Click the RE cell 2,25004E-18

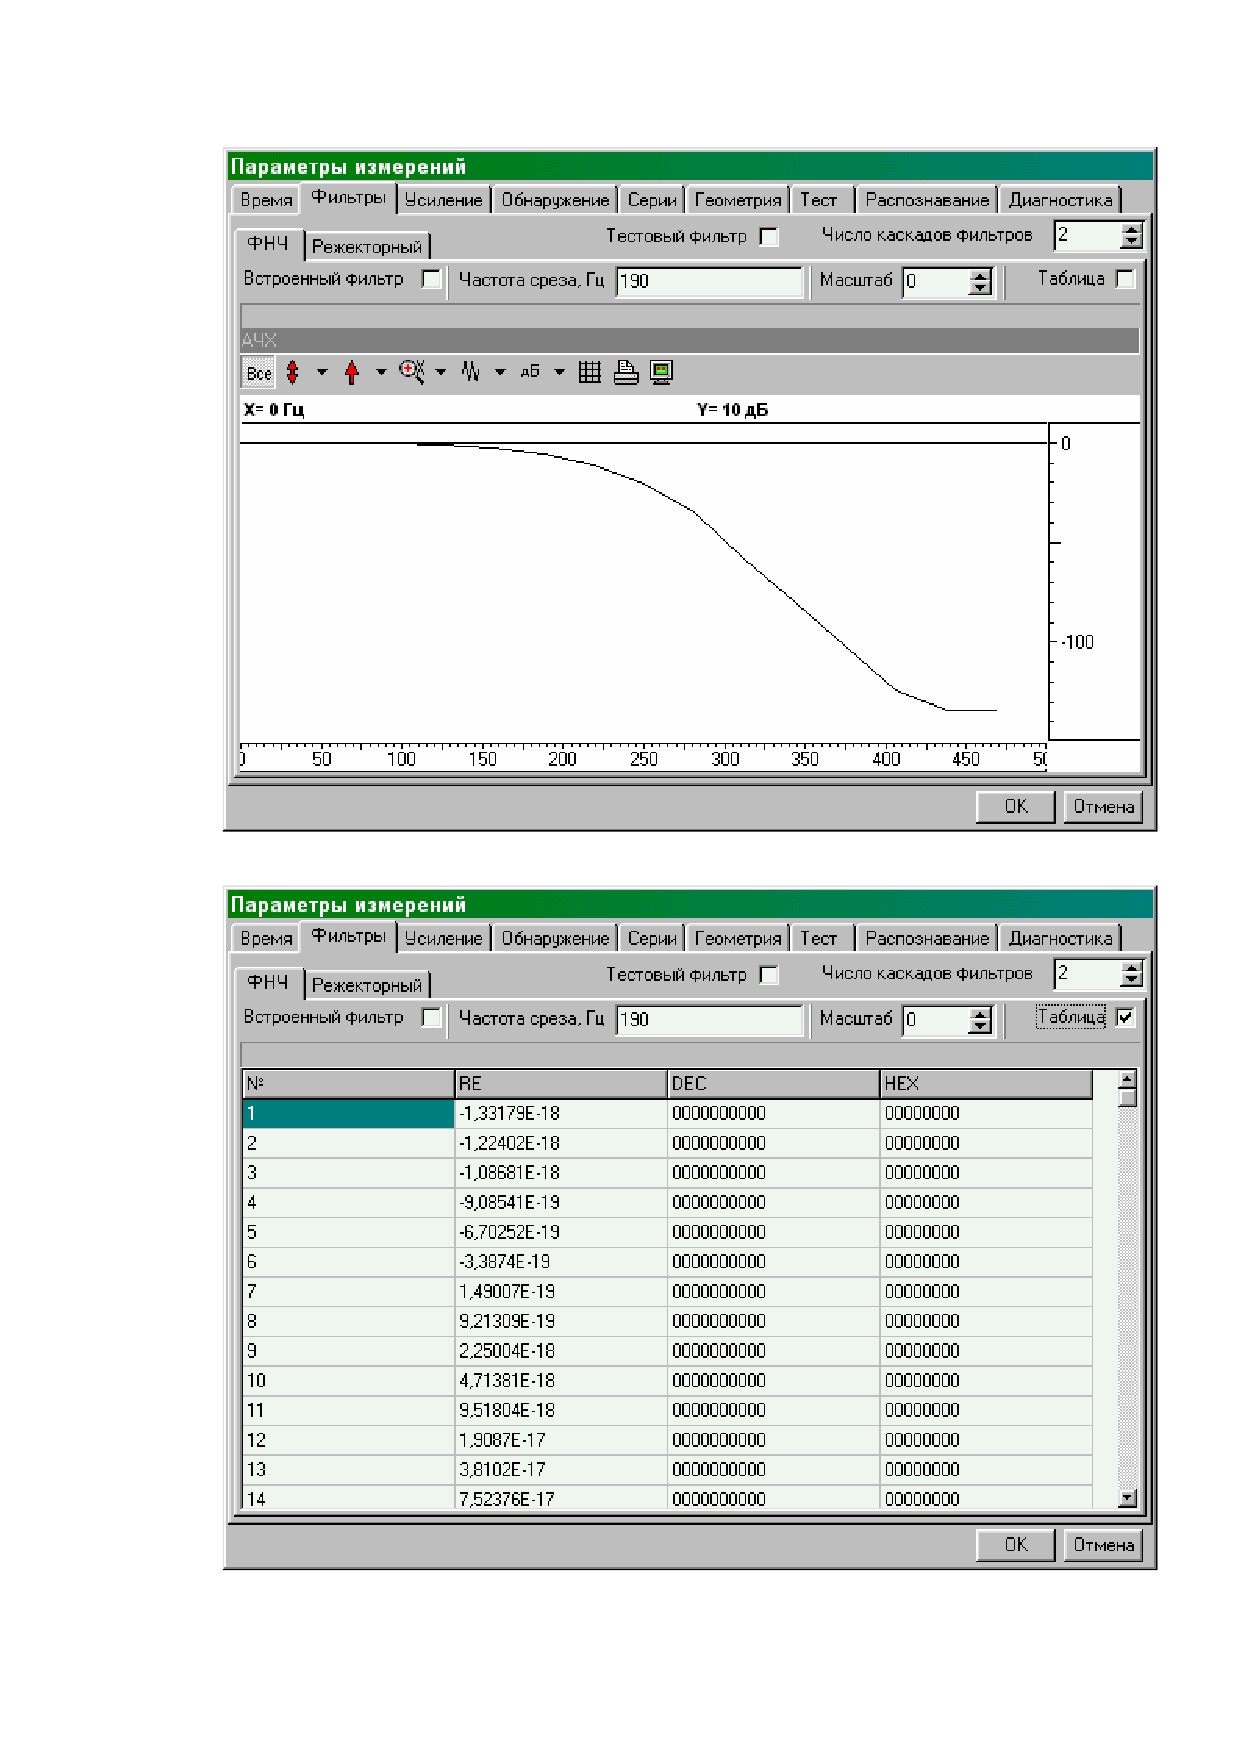561,1351
